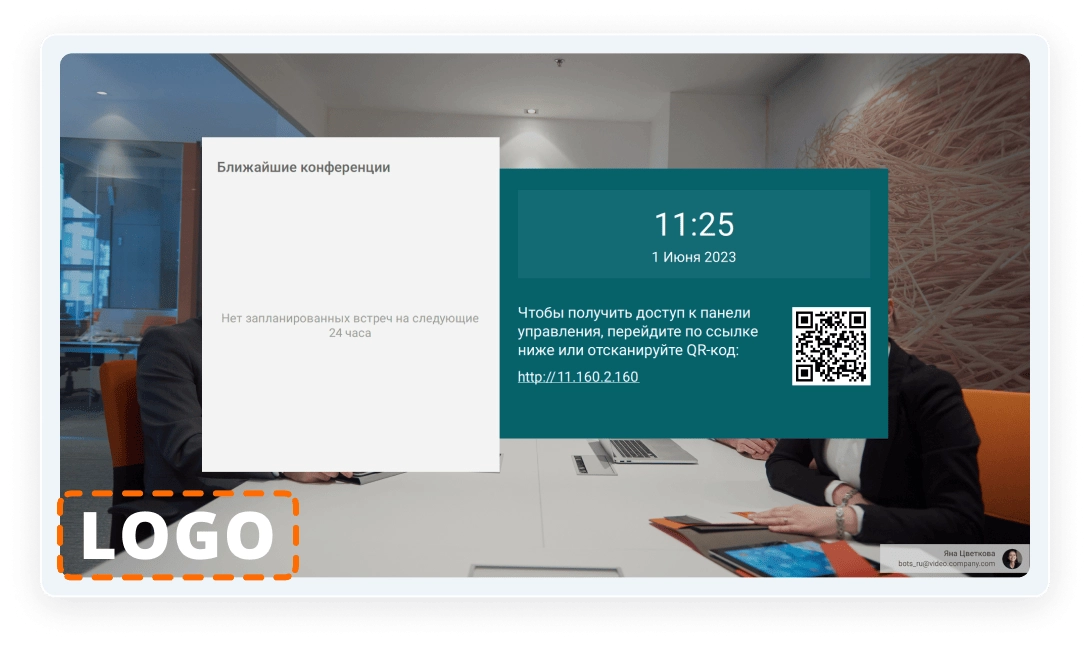Image resolution: width=1090 pixels, height=645 pixels.
Task: Open link http://11.160.2.160
Action: point(576,376)
